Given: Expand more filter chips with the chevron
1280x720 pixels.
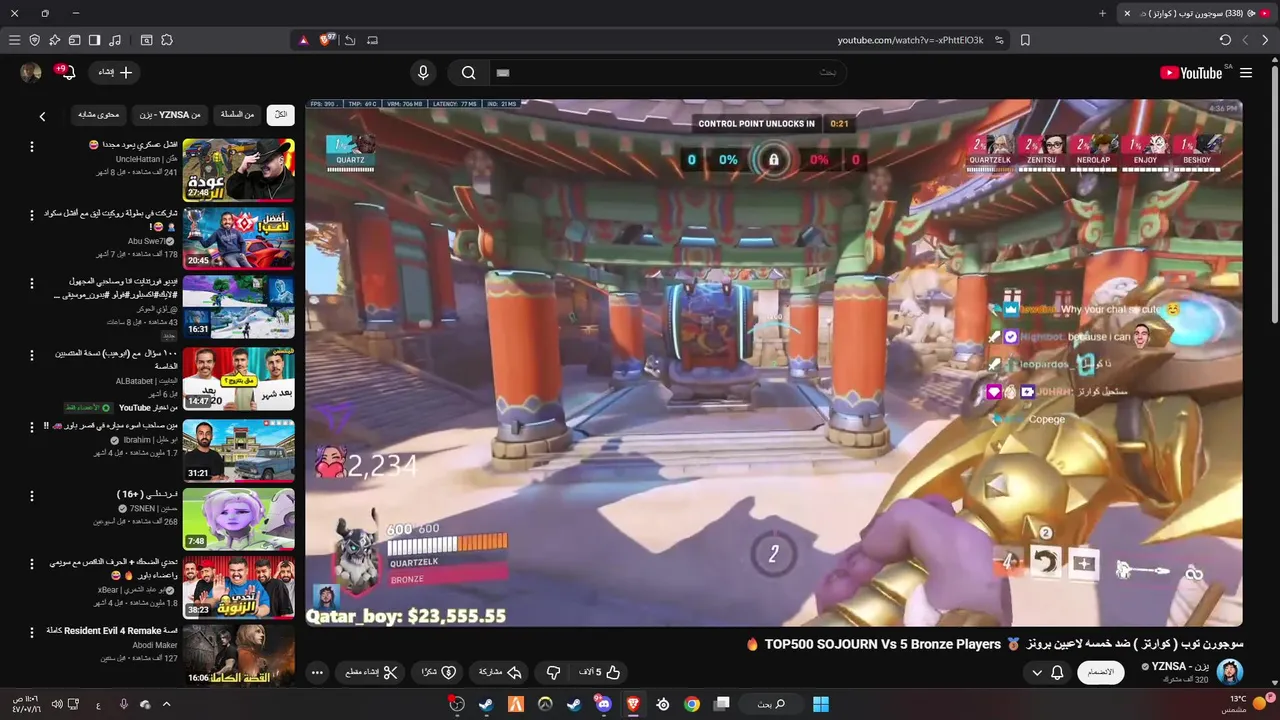Looking at the screenshot, I should (42, 116).
